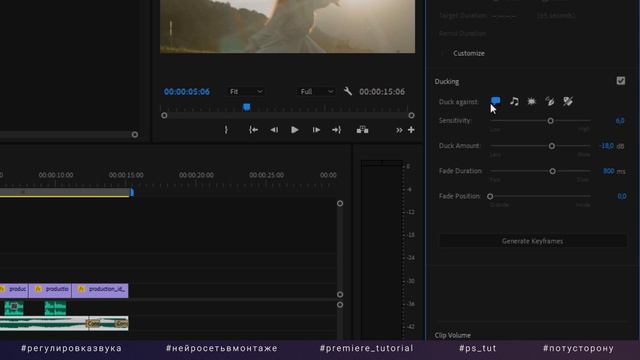Select Ambience icon in Duck against row
The height and width of the screenshot is (360, 640).
click(550, 101)
